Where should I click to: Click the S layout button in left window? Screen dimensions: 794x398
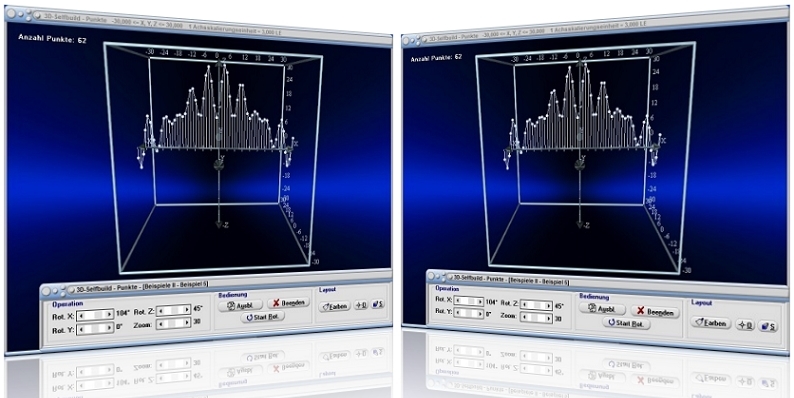[x=378, y=304]
